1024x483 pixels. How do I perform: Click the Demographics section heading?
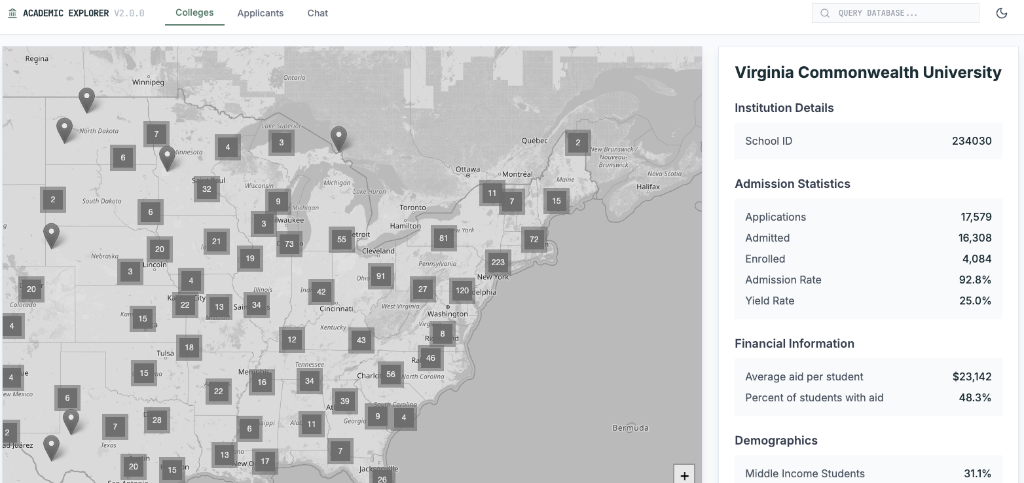(x=776, y=441)
